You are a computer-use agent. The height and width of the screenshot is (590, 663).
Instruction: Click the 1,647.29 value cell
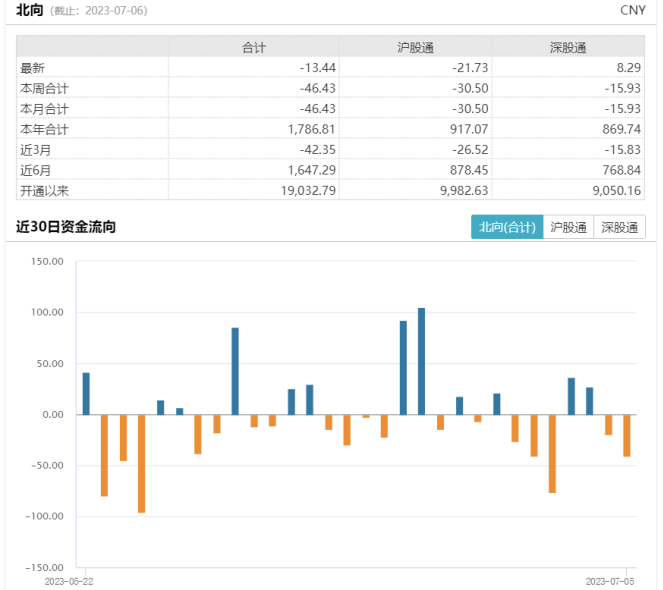tap(312, 170)
